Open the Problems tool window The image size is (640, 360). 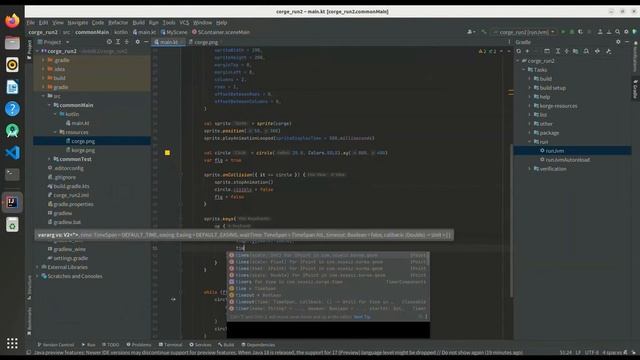point(139,344)
